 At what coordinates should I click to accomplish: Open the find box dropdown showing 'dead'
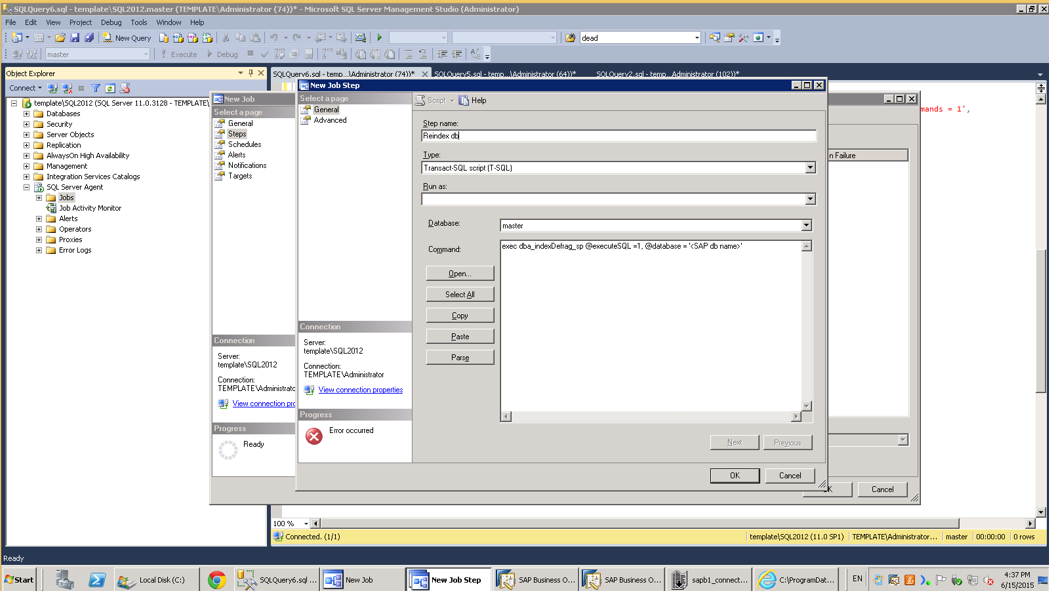[x=696, y=37]
